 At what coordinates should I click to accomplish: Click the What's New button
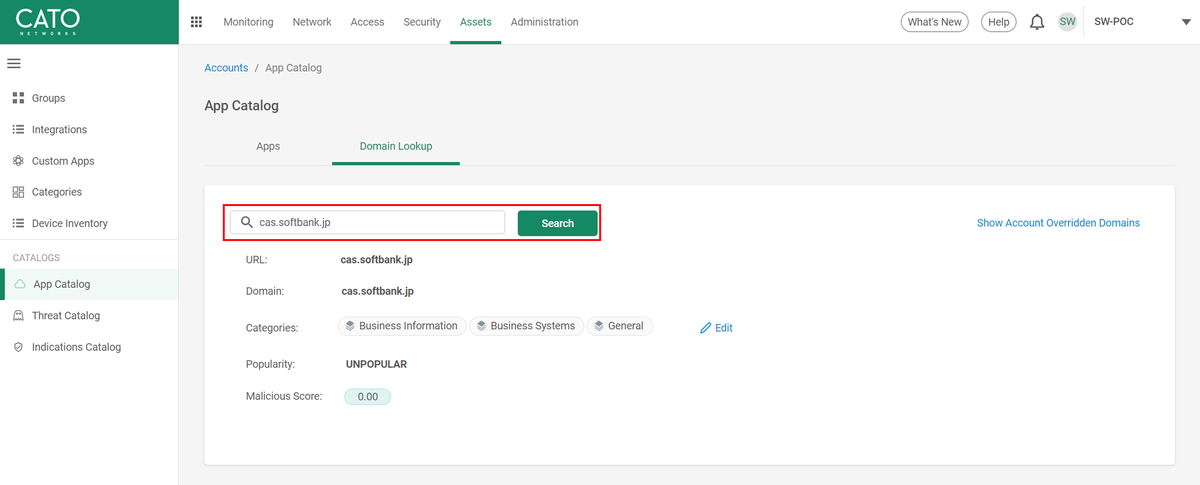[x=935, y=22]
